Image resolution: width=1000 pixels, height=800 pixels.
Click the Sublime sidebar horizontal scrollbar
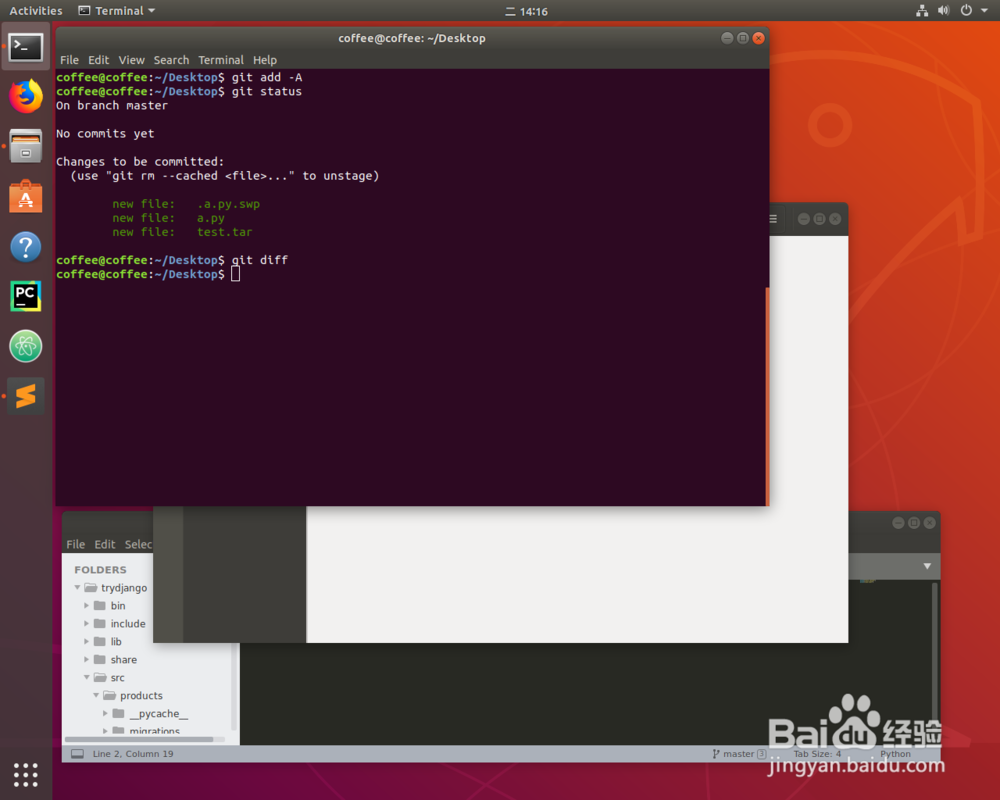[139, 739]
